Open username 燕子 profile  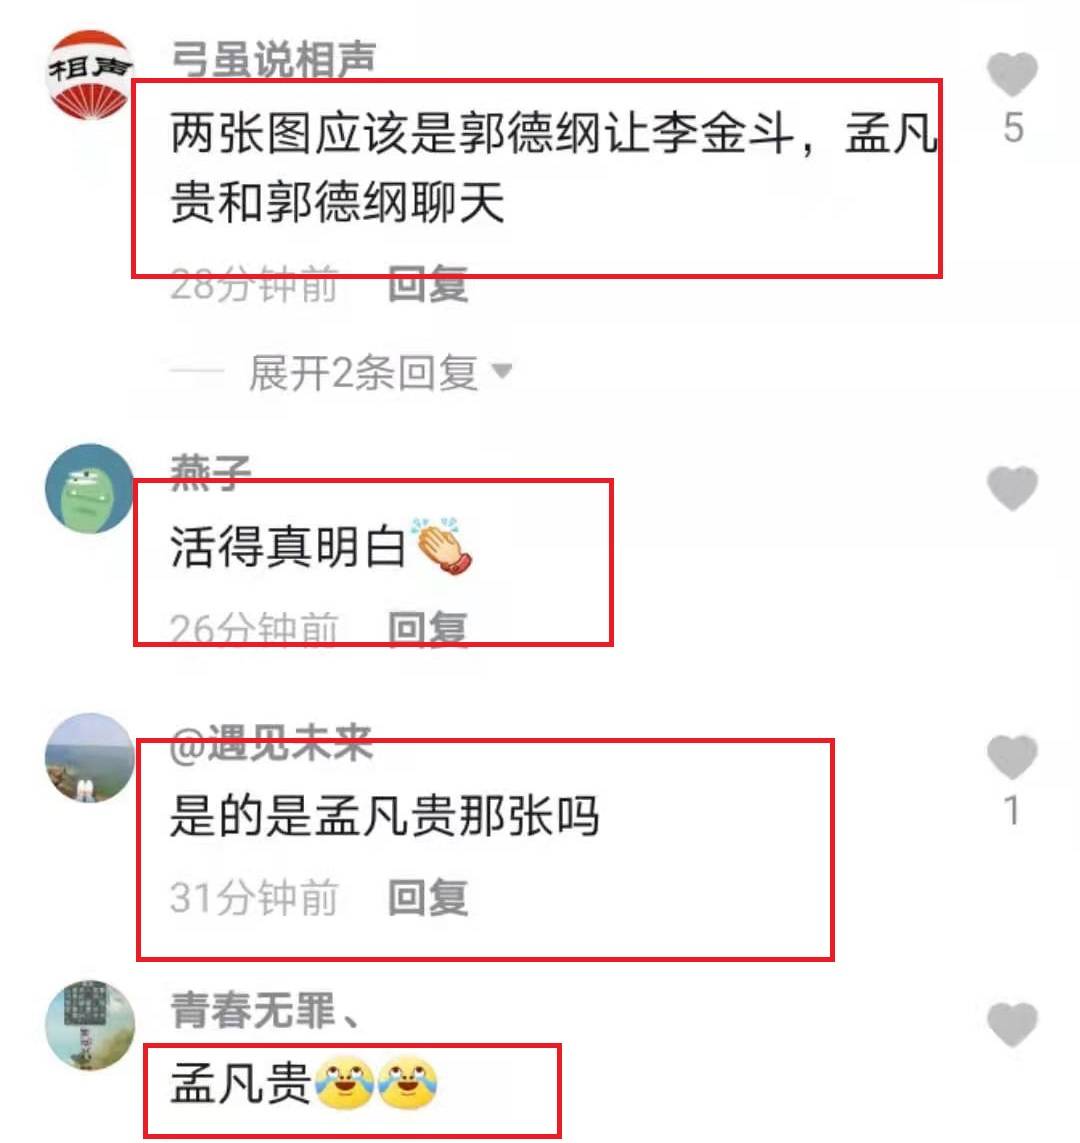coord(211,472)
